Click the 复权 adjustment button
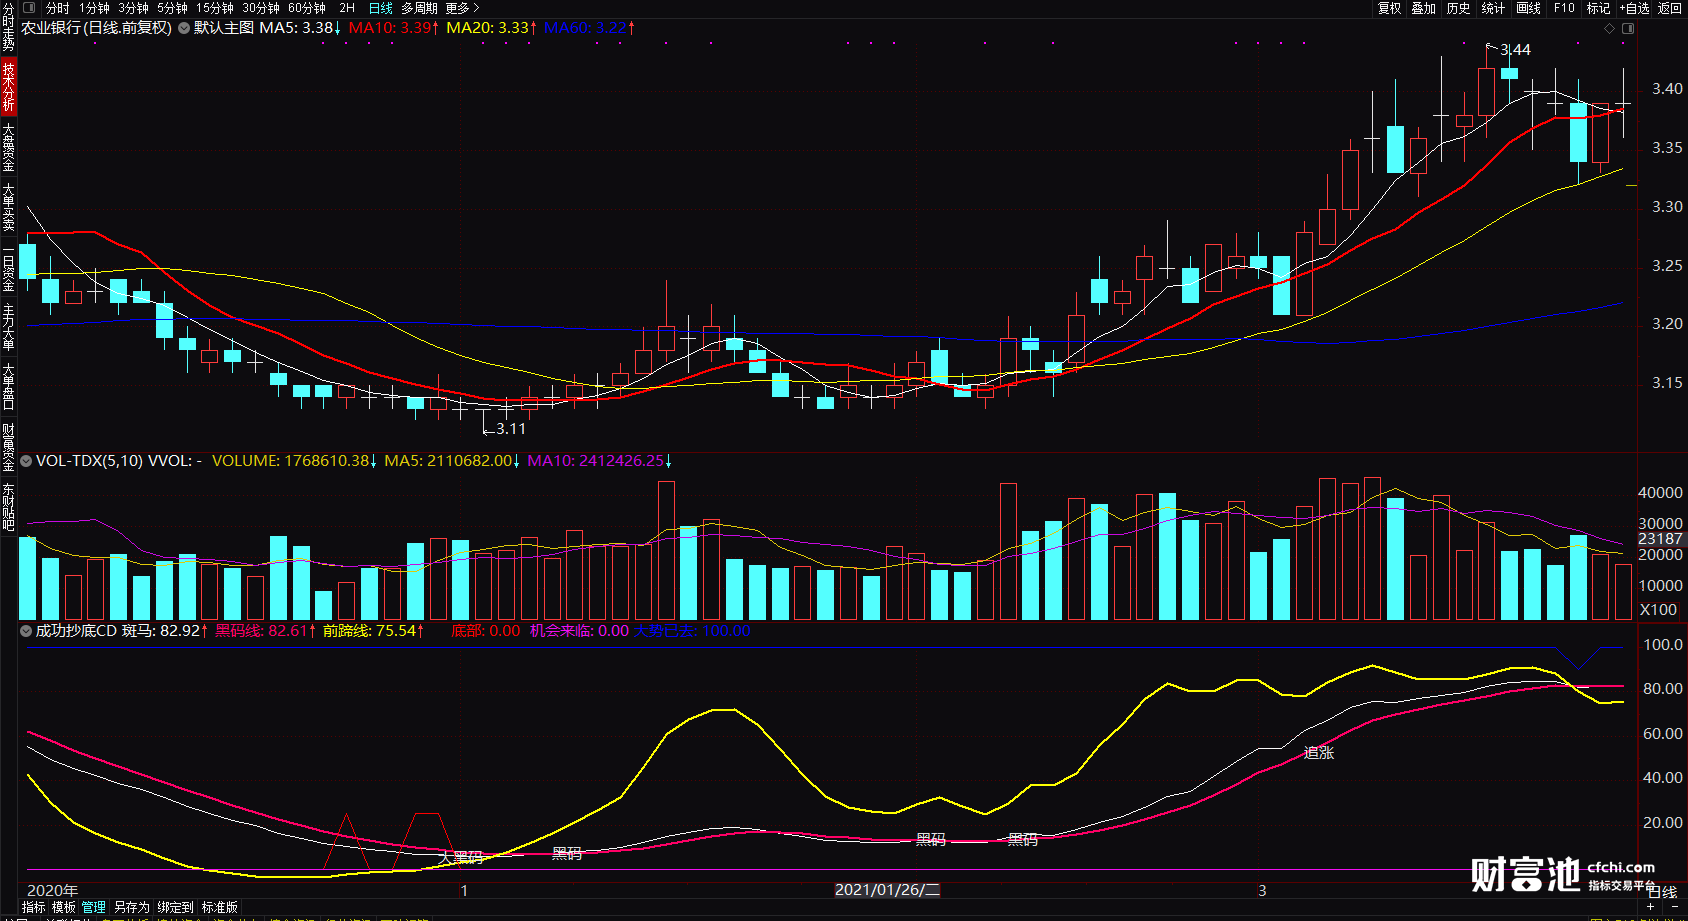Image resolution: width=1688 pixels, height=921 pixels. click(1390, 8)
